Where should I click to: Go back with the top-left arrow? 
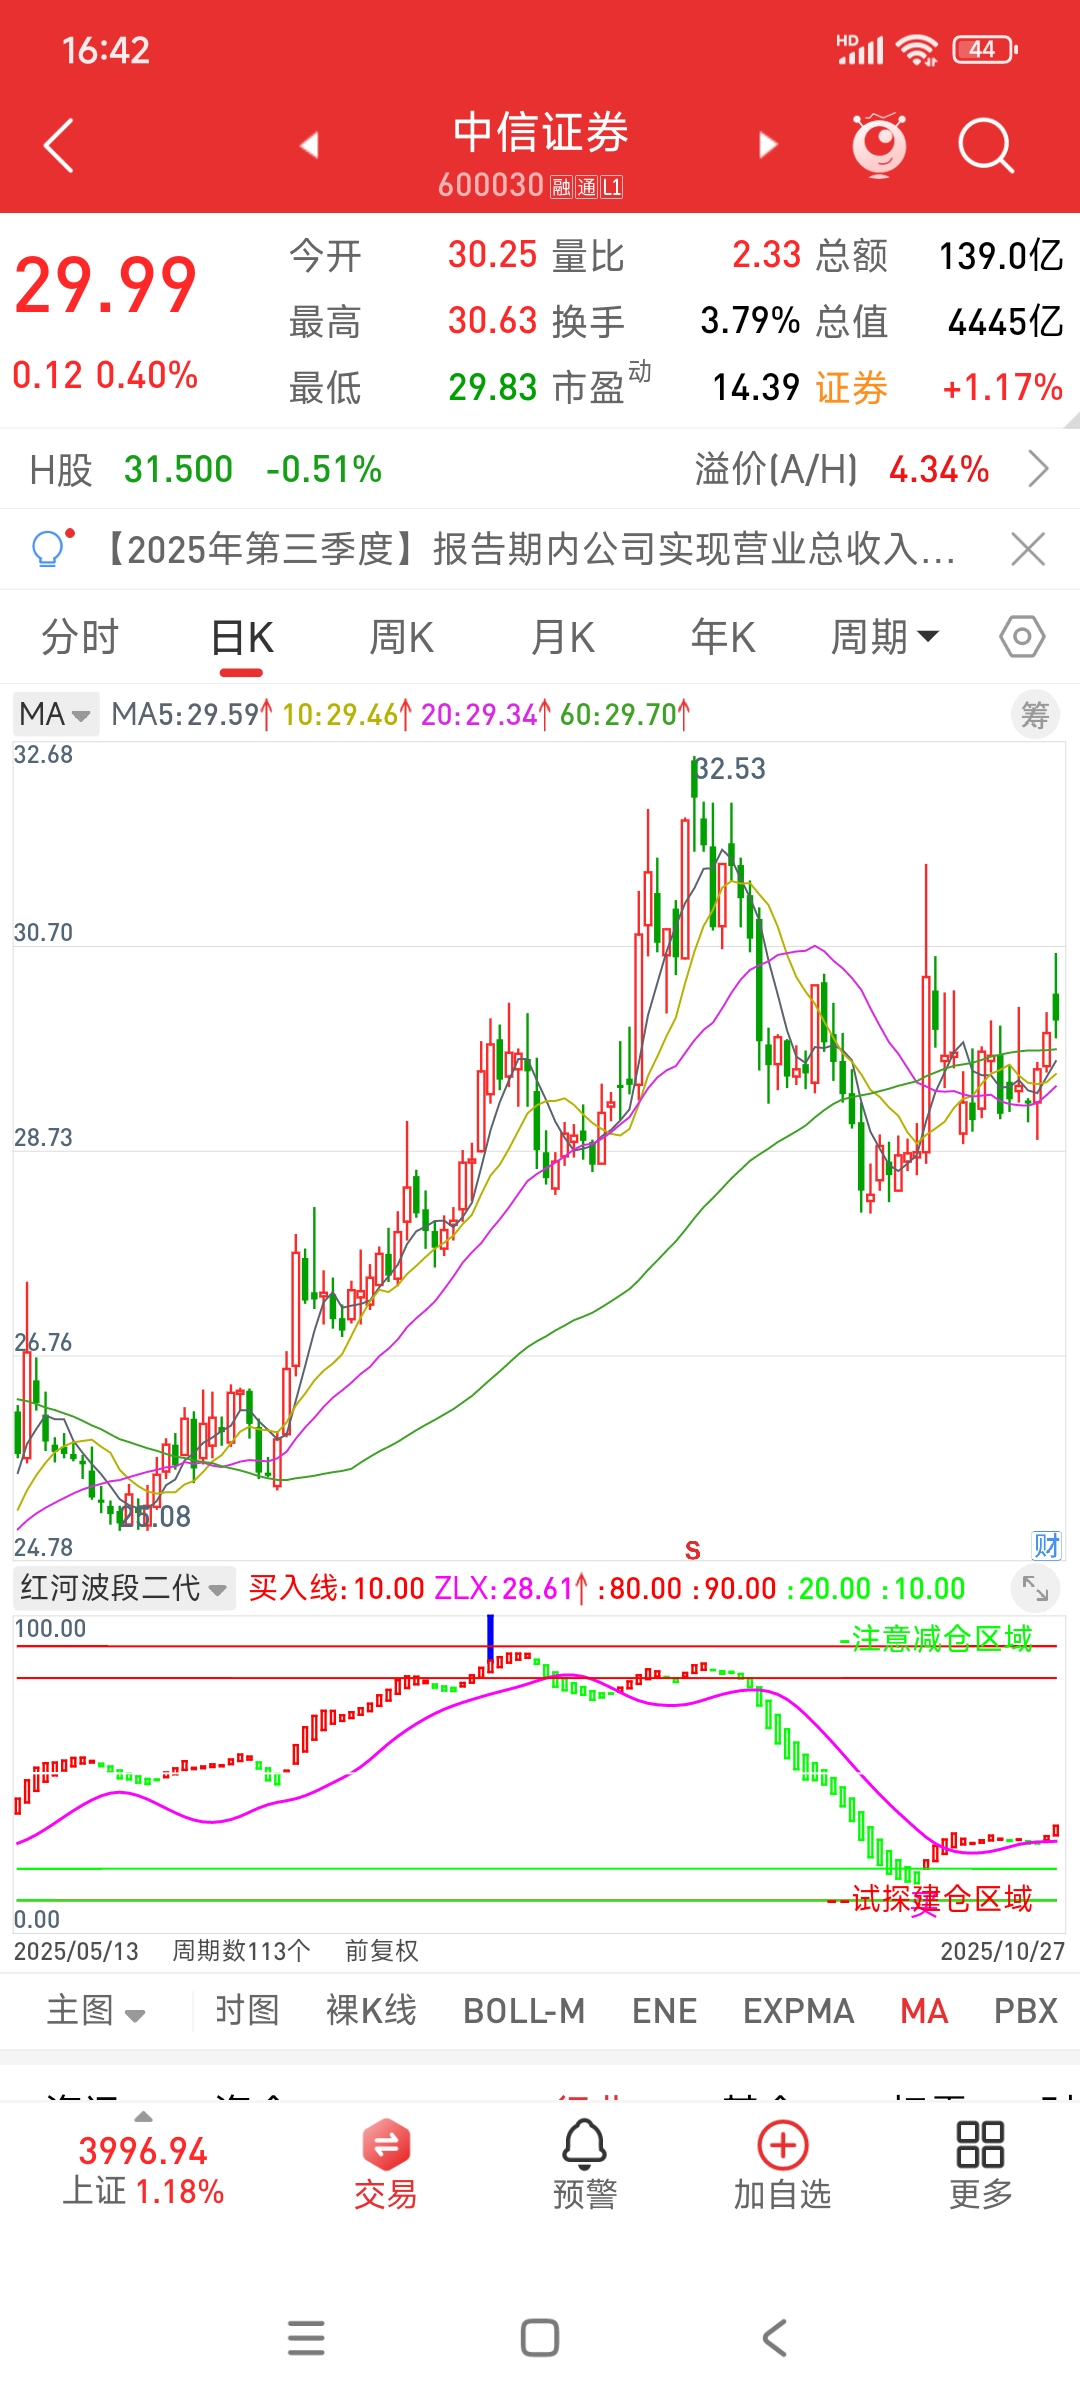(x=59, y=146)
